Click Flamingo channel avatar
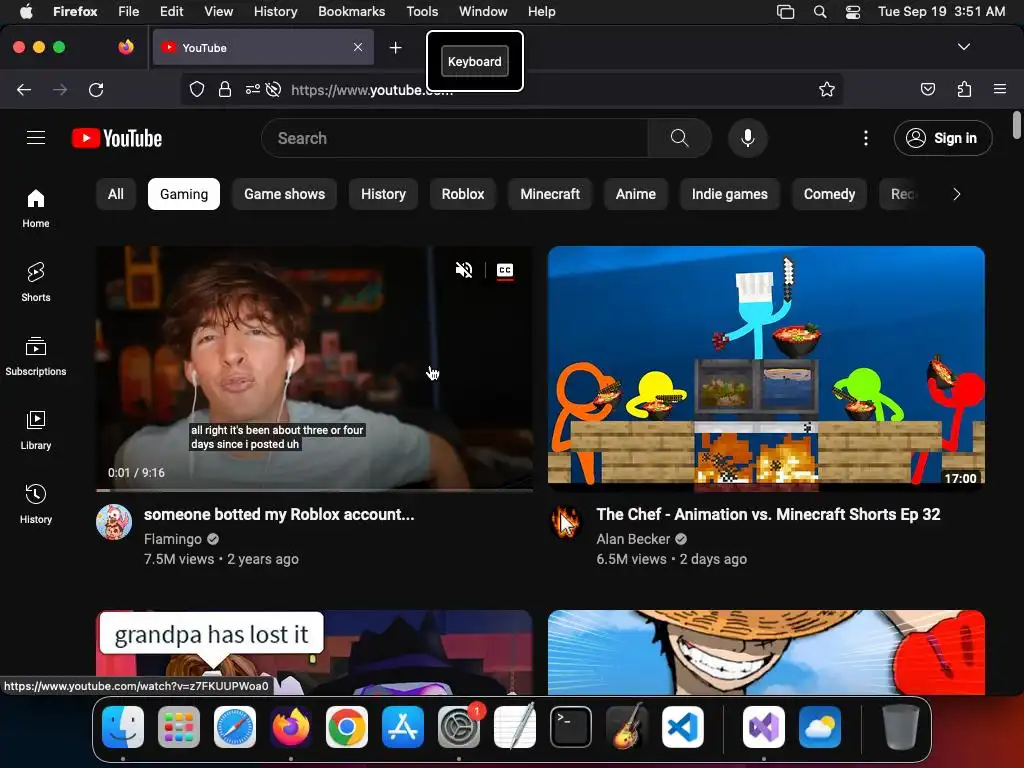This screenshot has width=1024, height=768. click(x=114, y=522)
